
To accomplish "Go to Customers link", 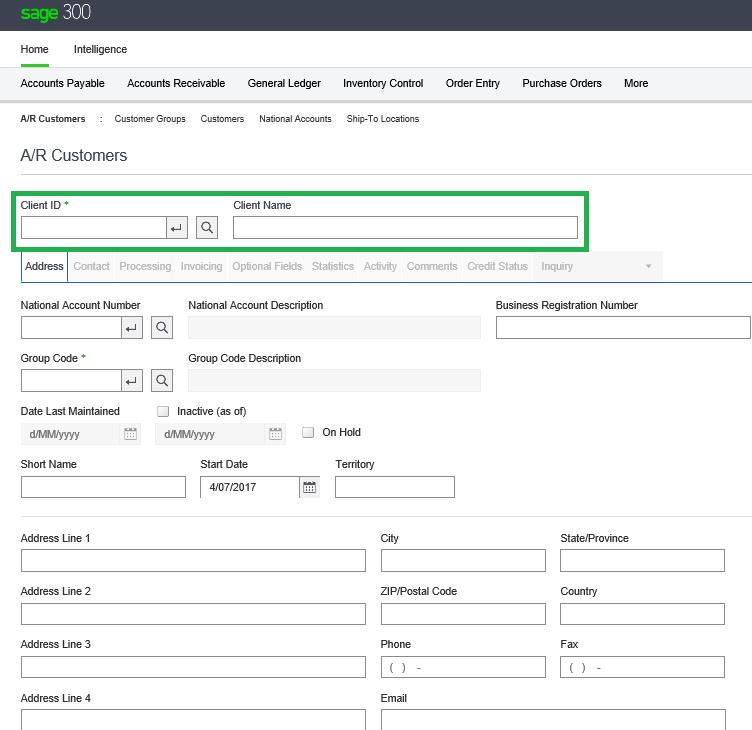I will [x=222, y=119].
